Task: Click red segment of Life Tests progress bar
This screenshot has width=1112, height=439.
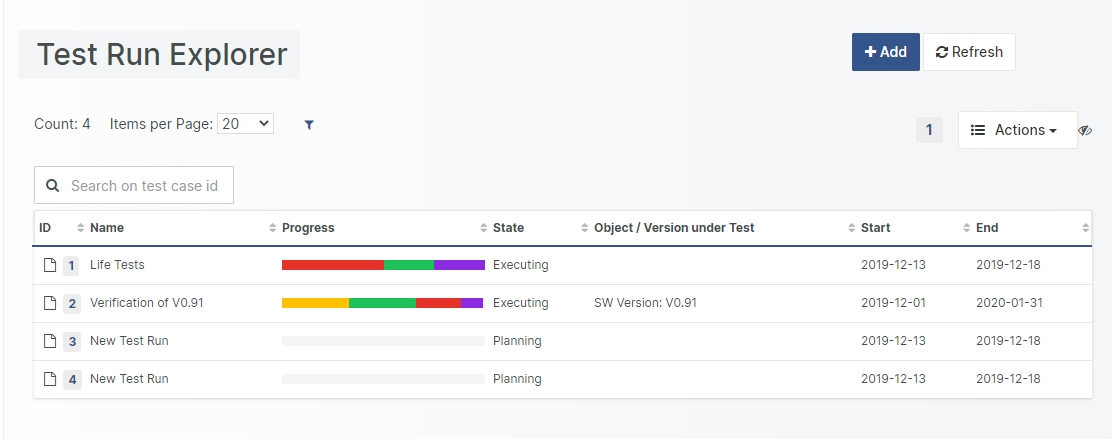Action: [332, 265]
